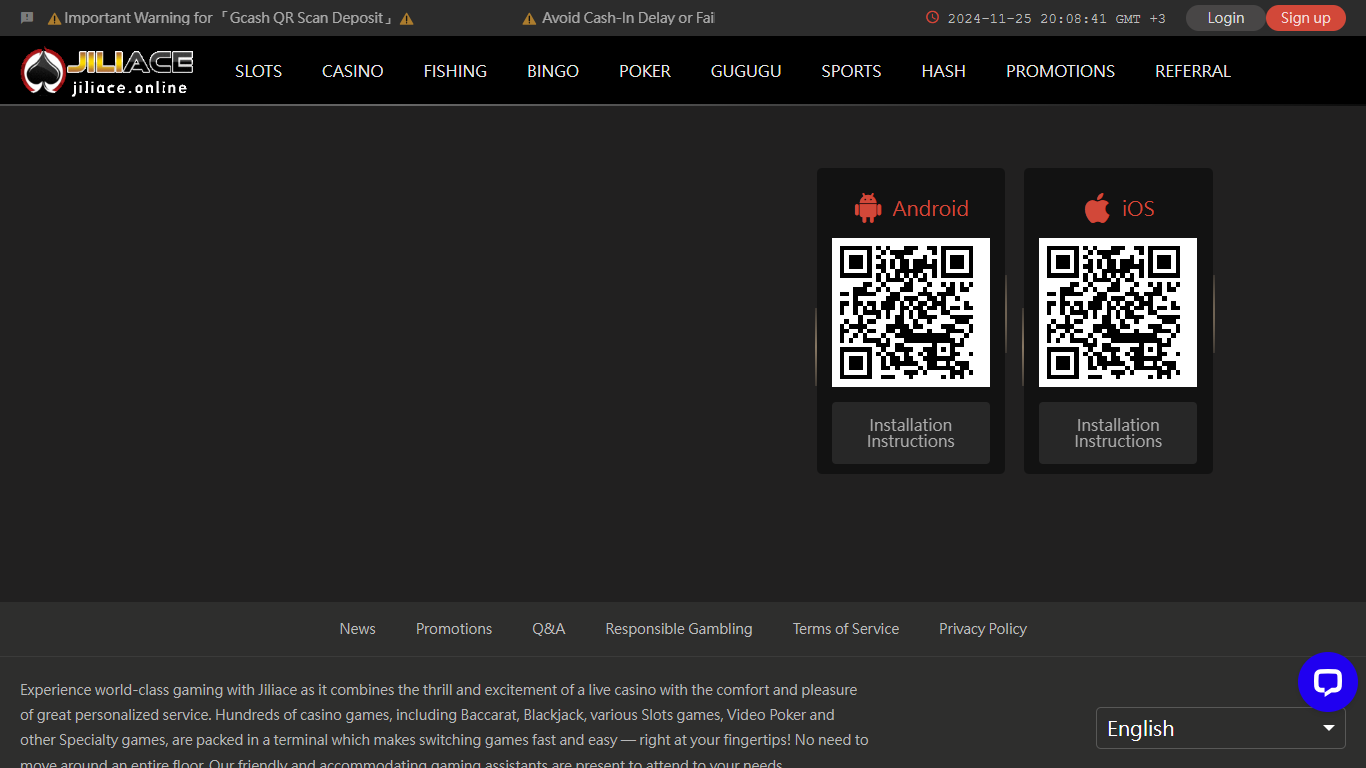Click the date and time display
The width and height of the screenshot is (1366, 768).
click(1056, 18)
